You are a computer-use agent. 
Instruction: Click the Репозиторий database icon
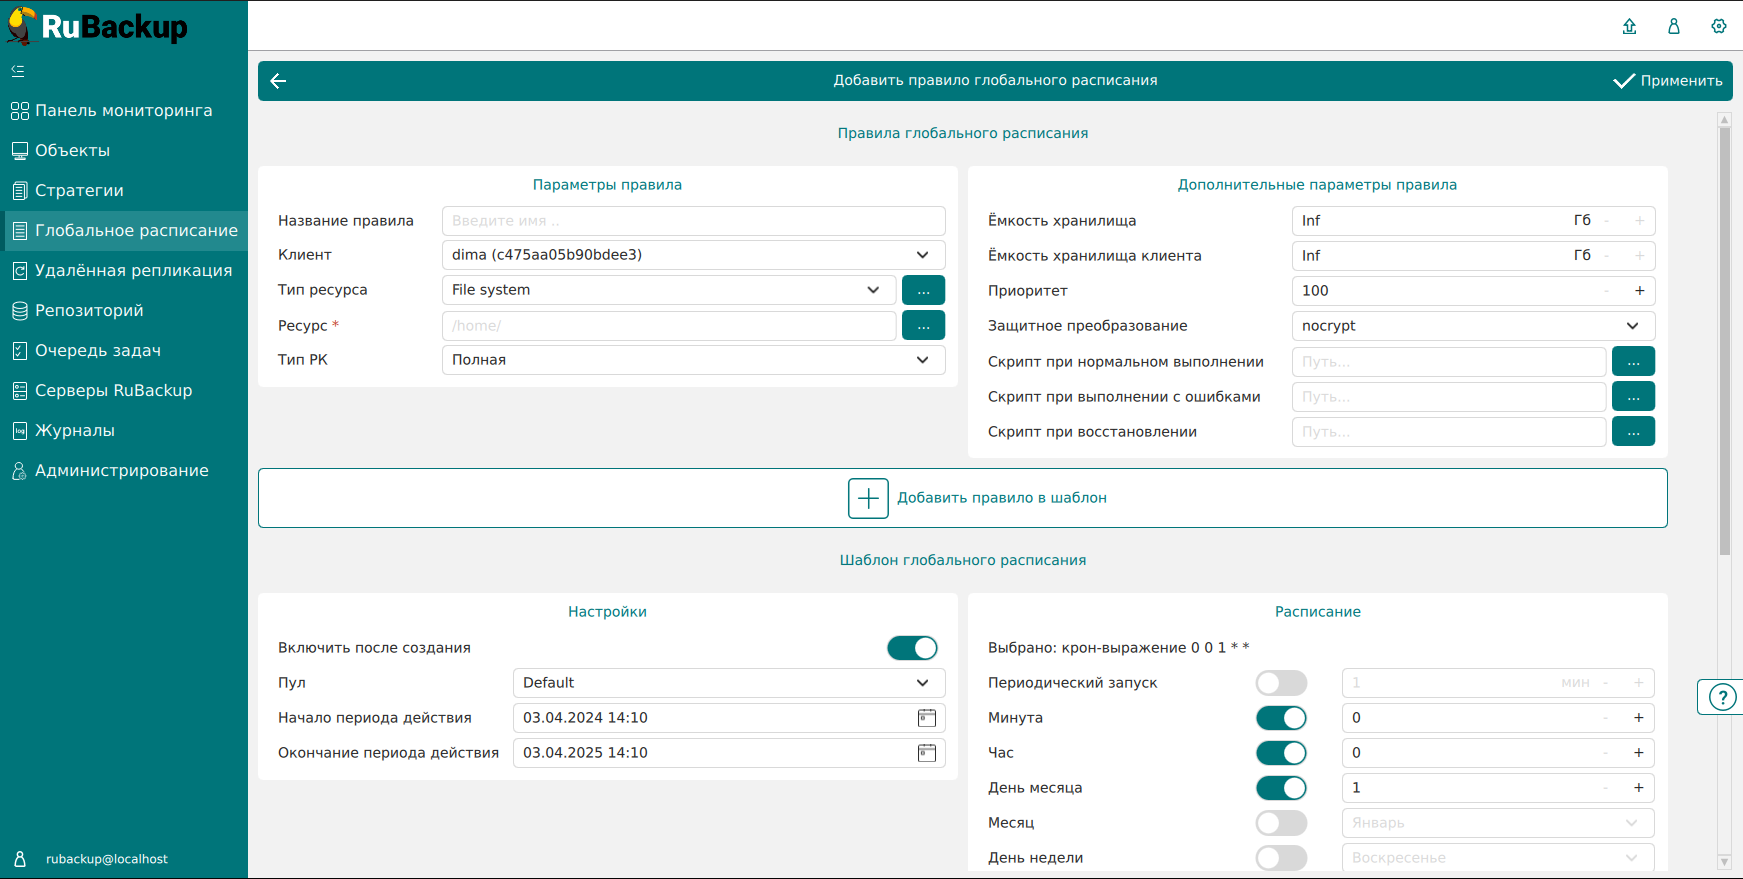[x=19, y=310]
